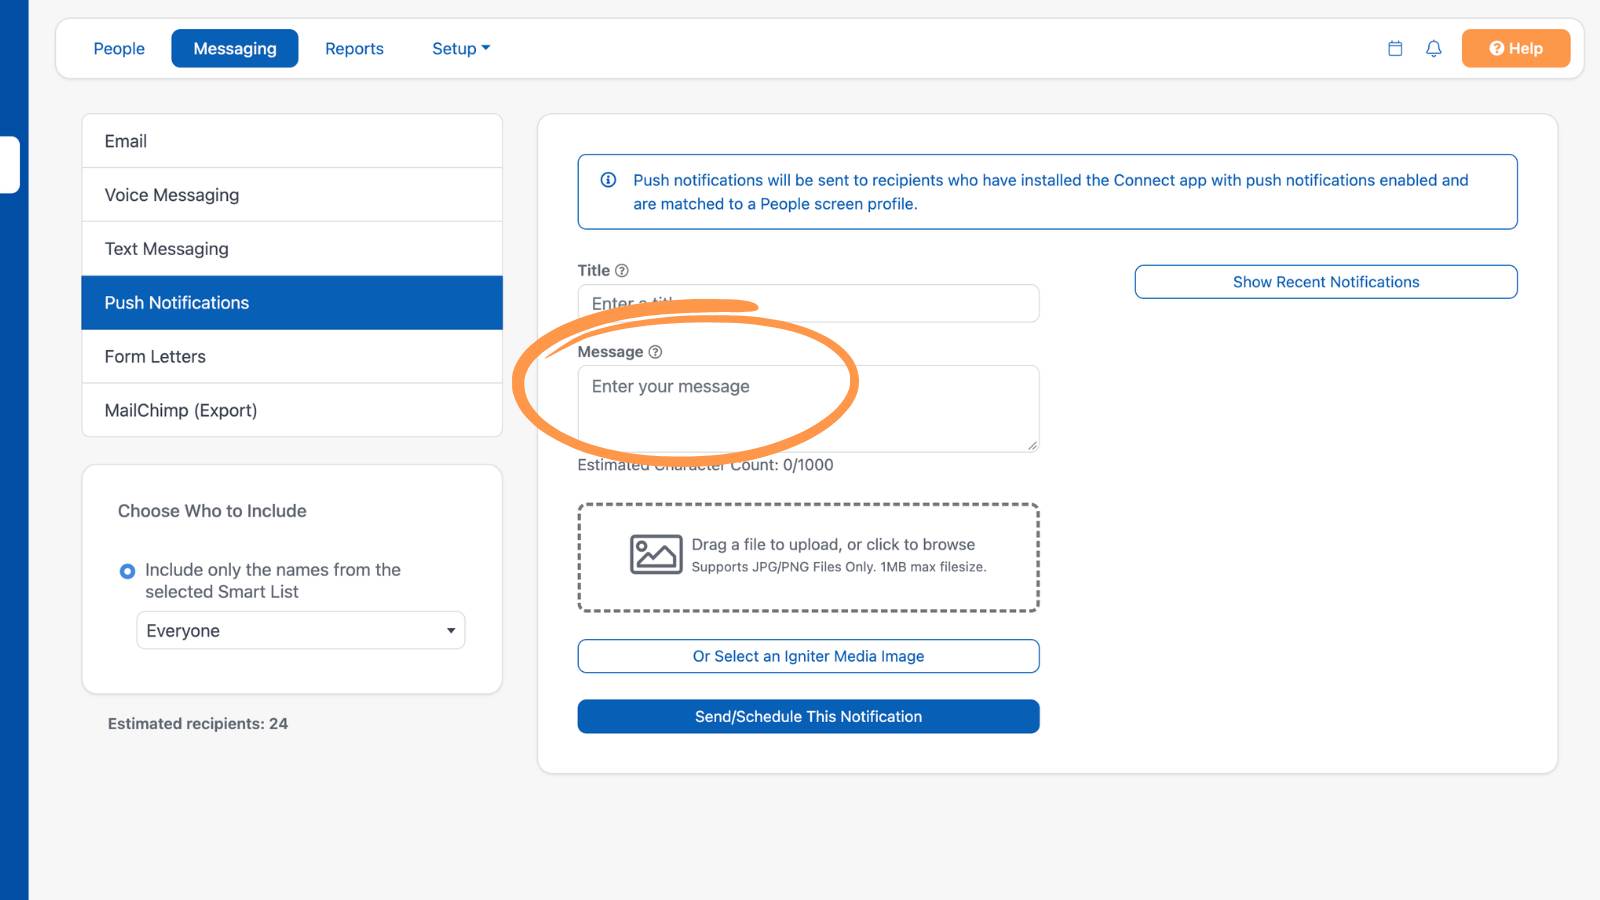Image resolution: width=1600 pixels, height=900 pixels.
Task: Click the "Estimated recipients: 24" text
Action: click(x=198, y=724)
